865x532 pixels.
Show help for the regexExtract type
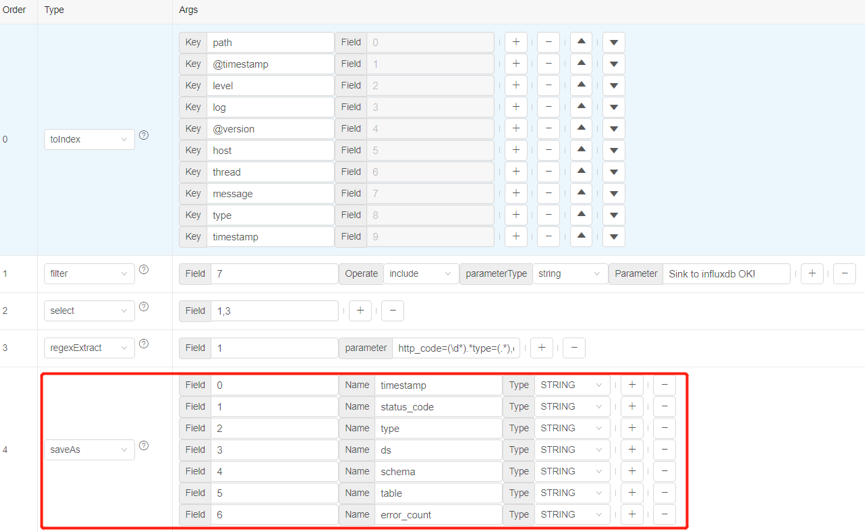(x=144, y=343)
